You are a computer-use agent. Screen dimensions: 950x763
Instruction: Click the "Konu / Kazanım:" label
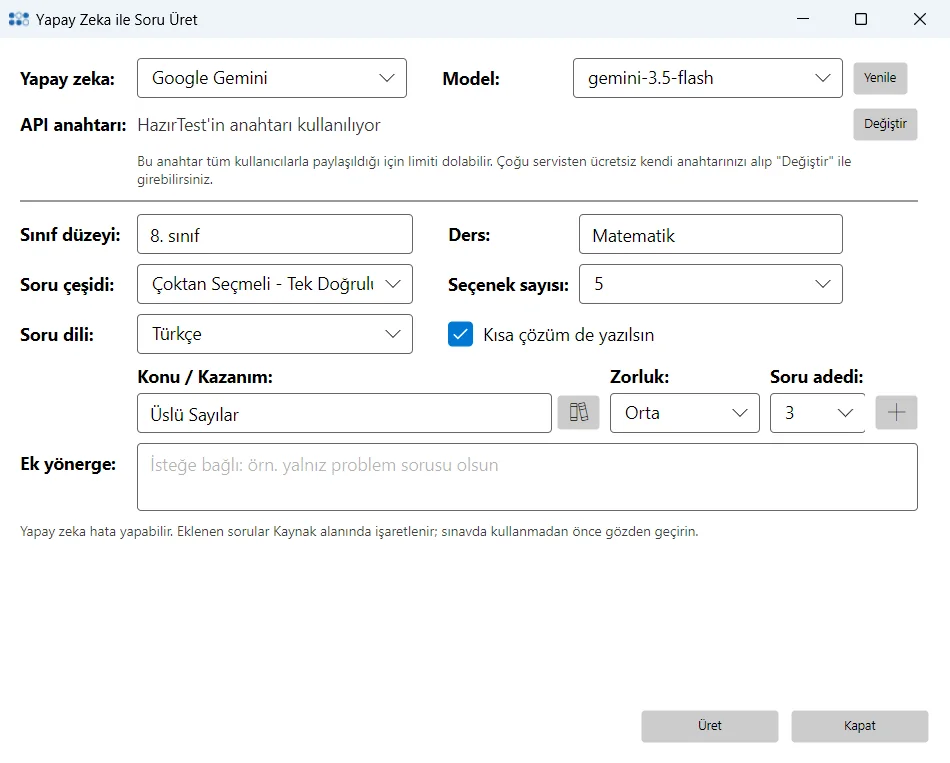(x=205, y=377)
